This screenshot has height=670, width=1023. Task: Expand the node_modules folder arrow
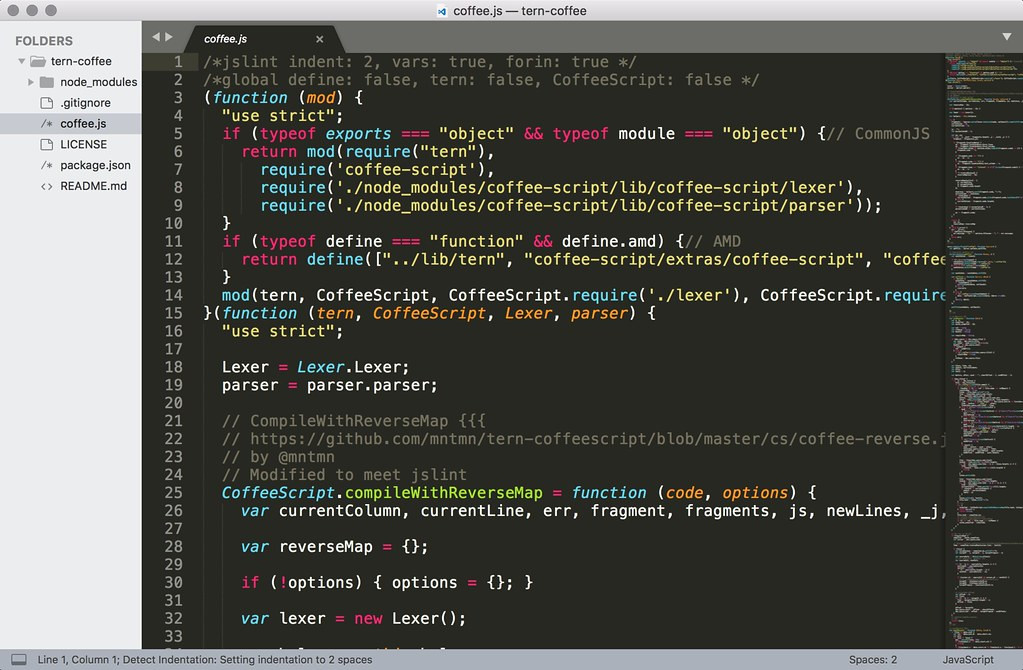31,82
